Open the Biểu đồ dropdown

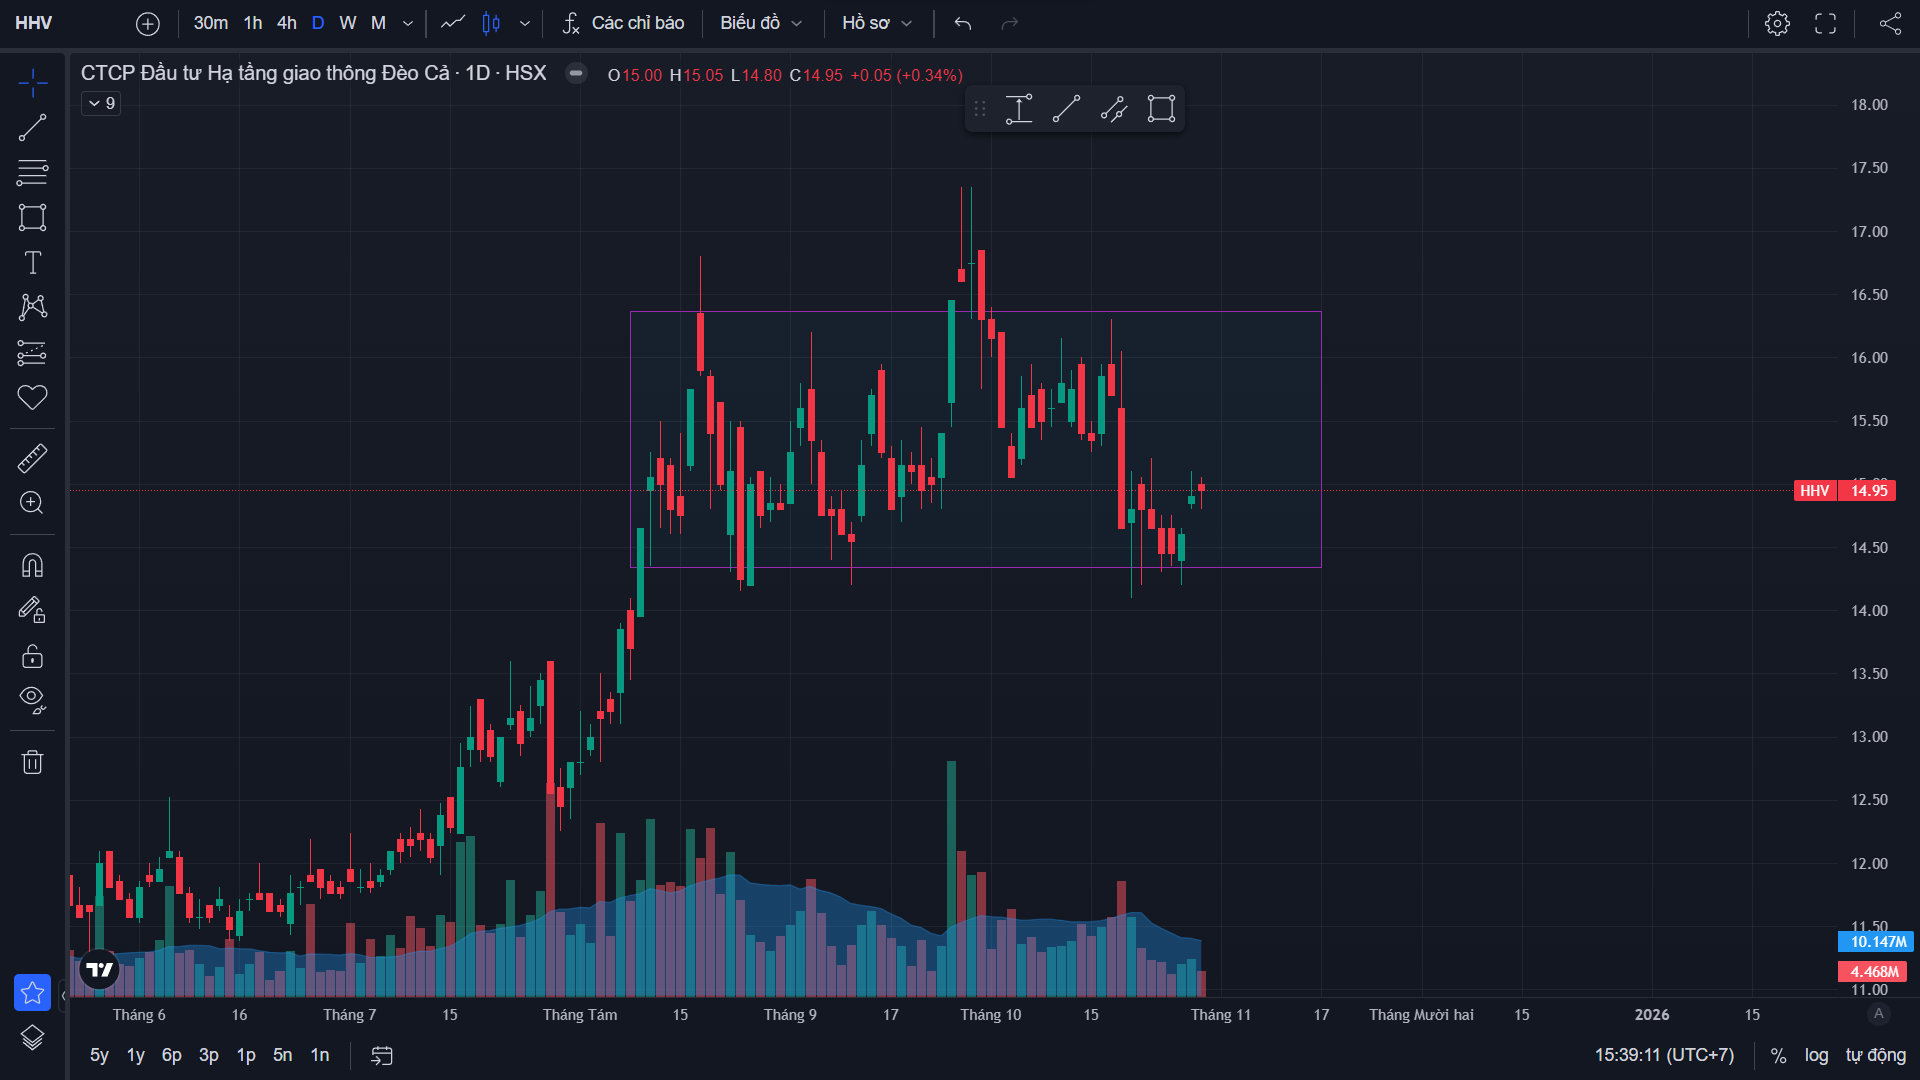[x=761, y=23]
